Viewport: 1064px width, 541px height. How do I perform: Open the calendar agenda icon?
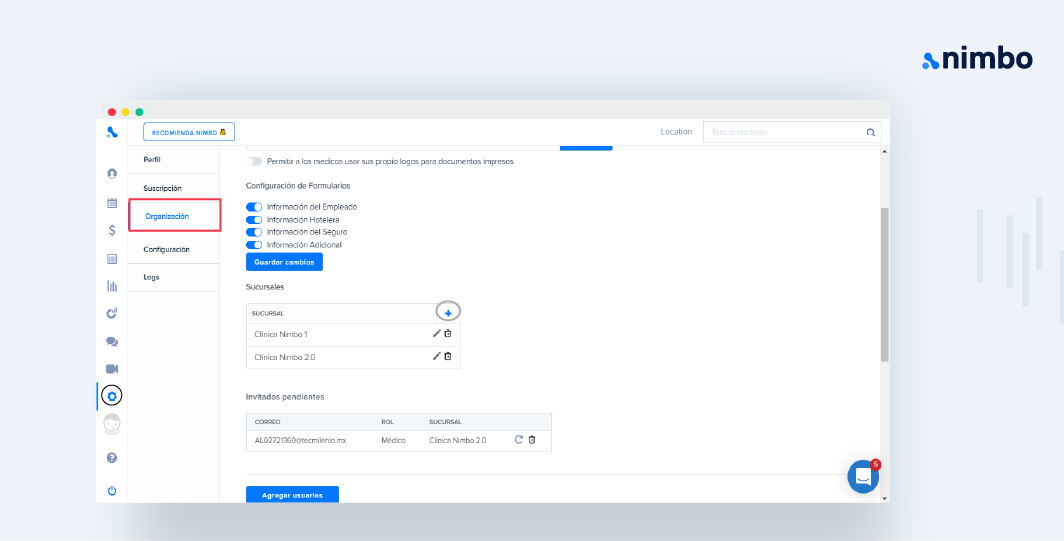pos(112,203)
